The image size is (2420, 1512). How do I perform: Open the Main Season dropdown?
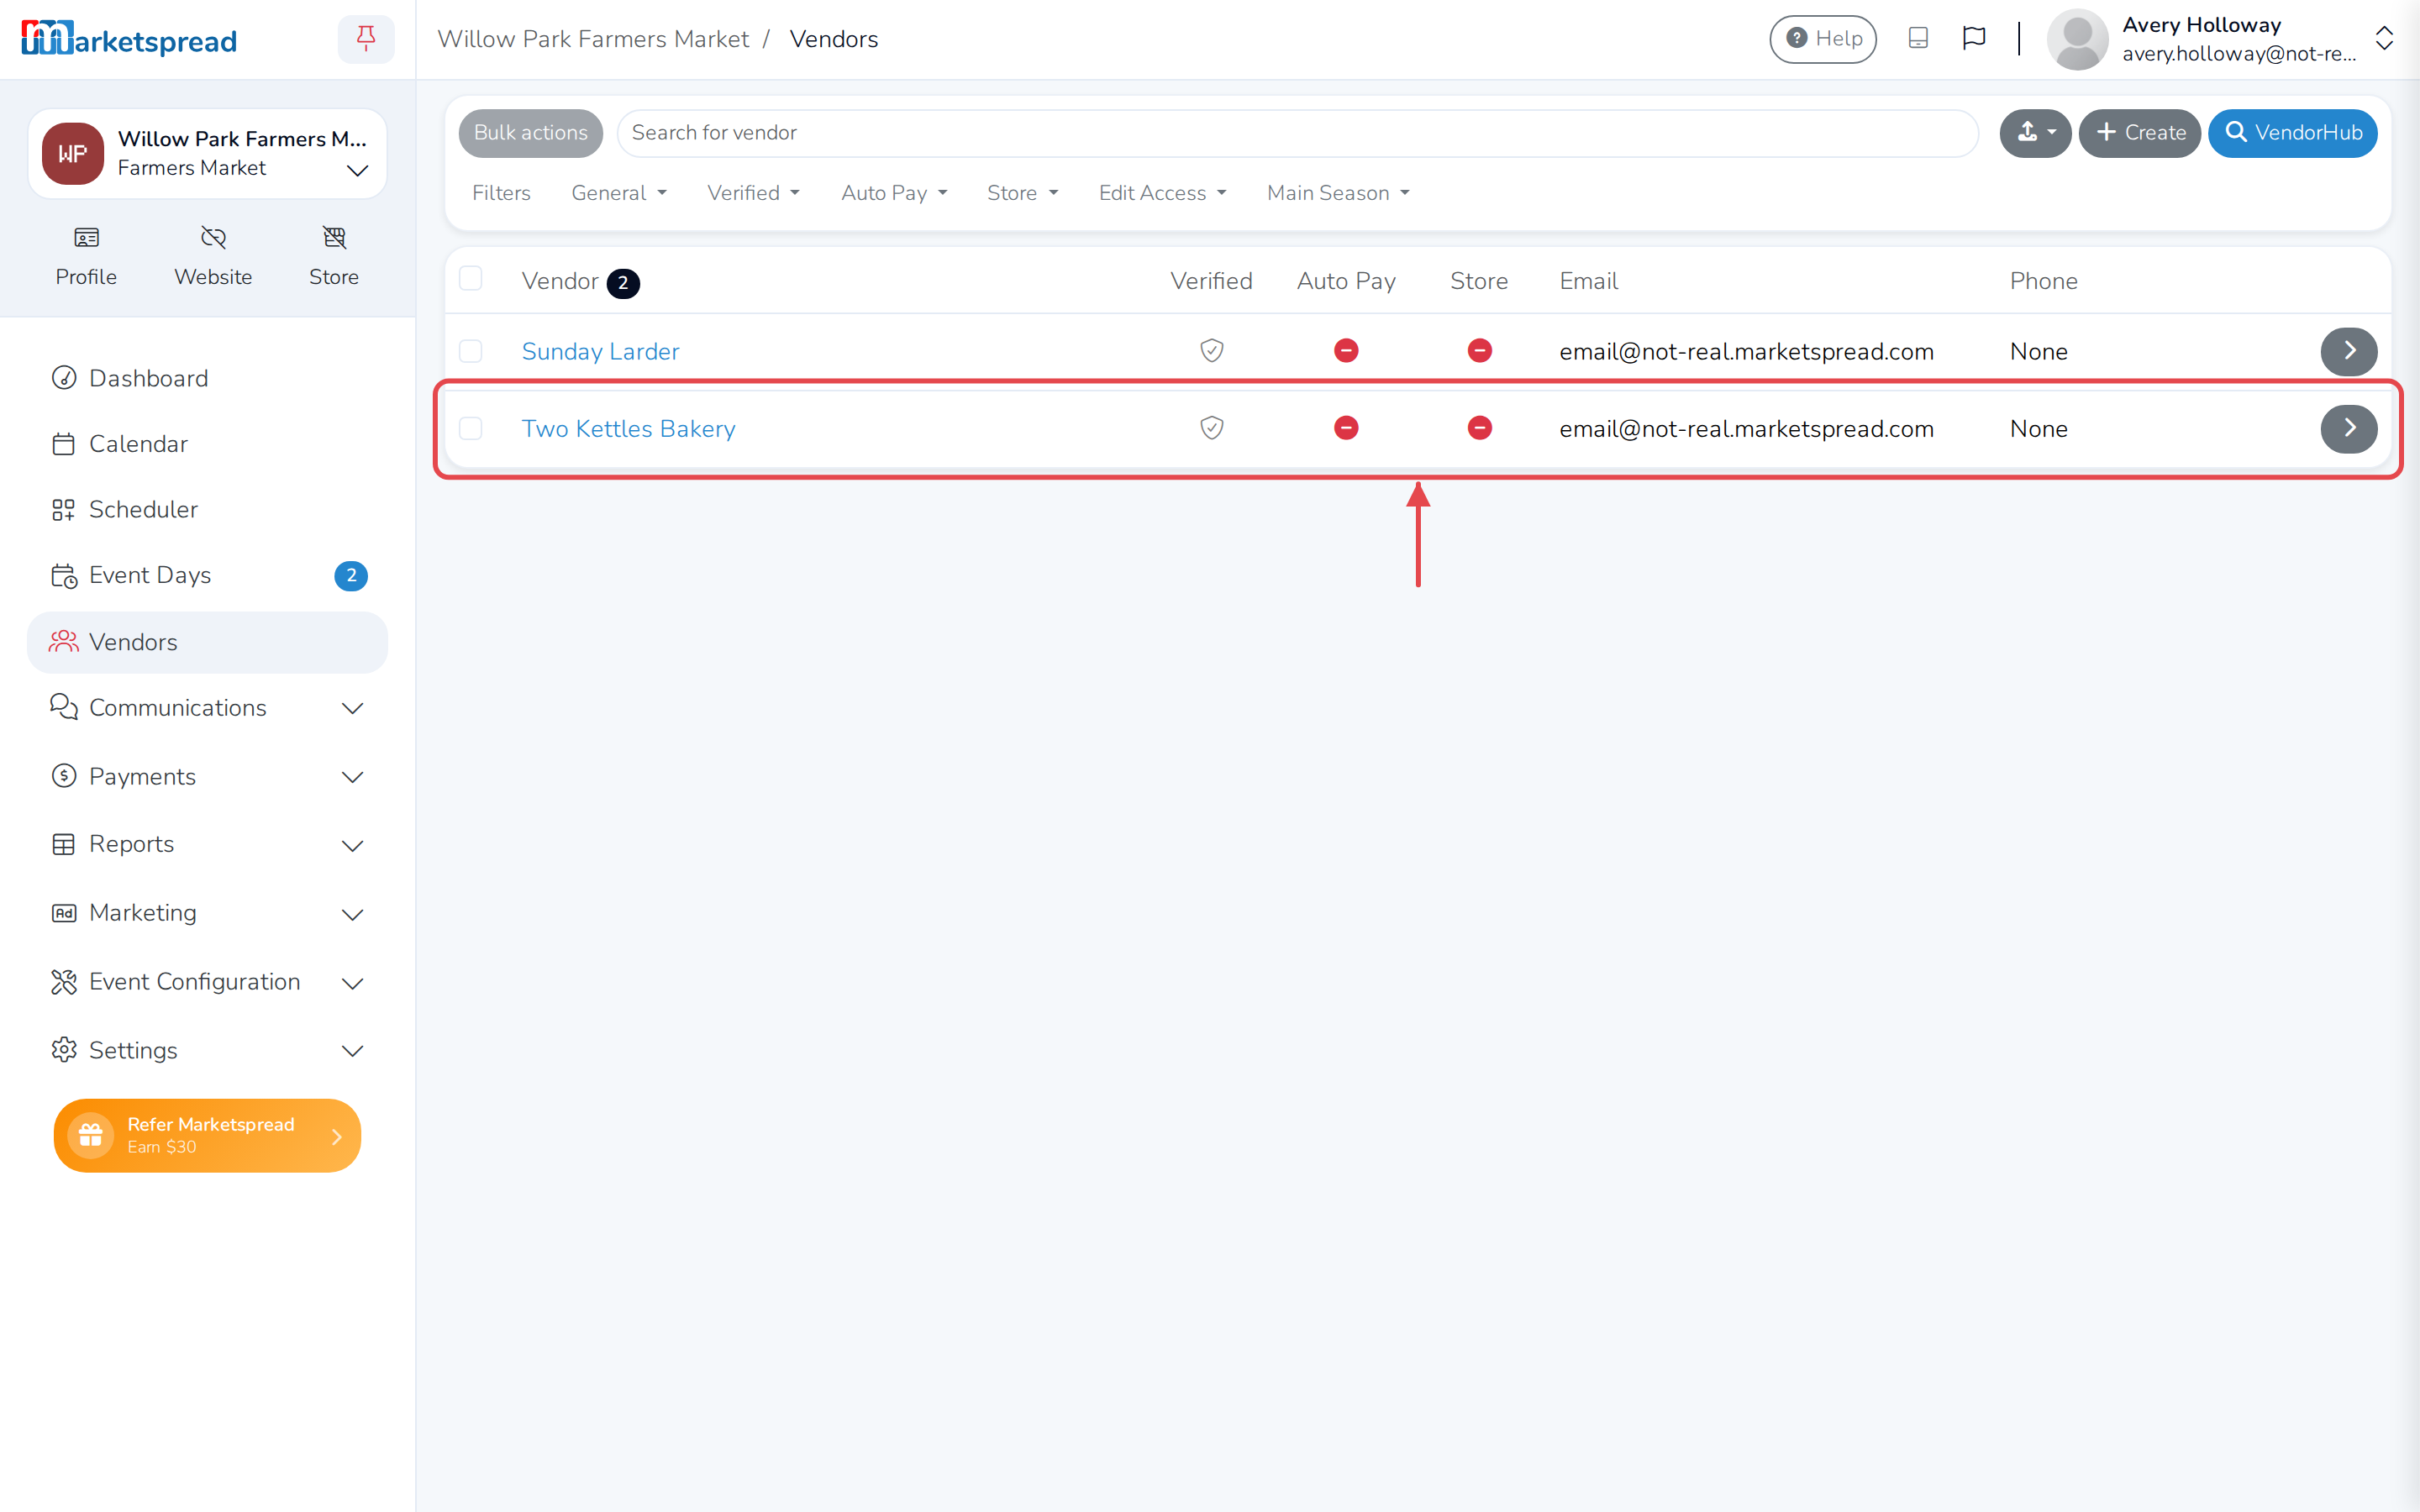click(x=1338, y=193)
